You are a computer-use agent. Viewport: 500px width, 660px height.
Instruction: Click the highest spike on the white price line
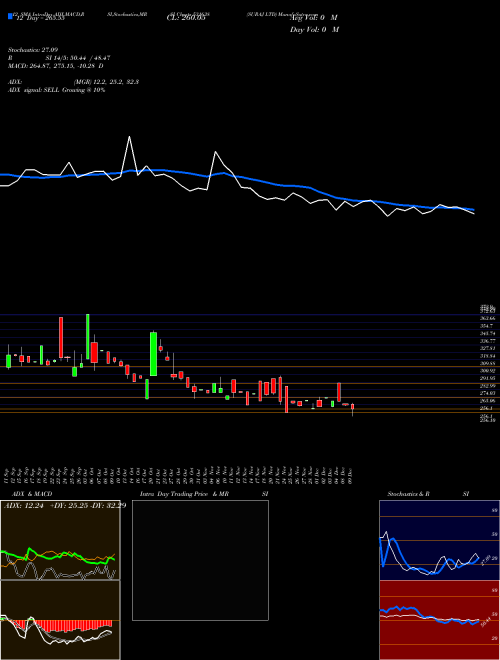click(x=129, y=137)
